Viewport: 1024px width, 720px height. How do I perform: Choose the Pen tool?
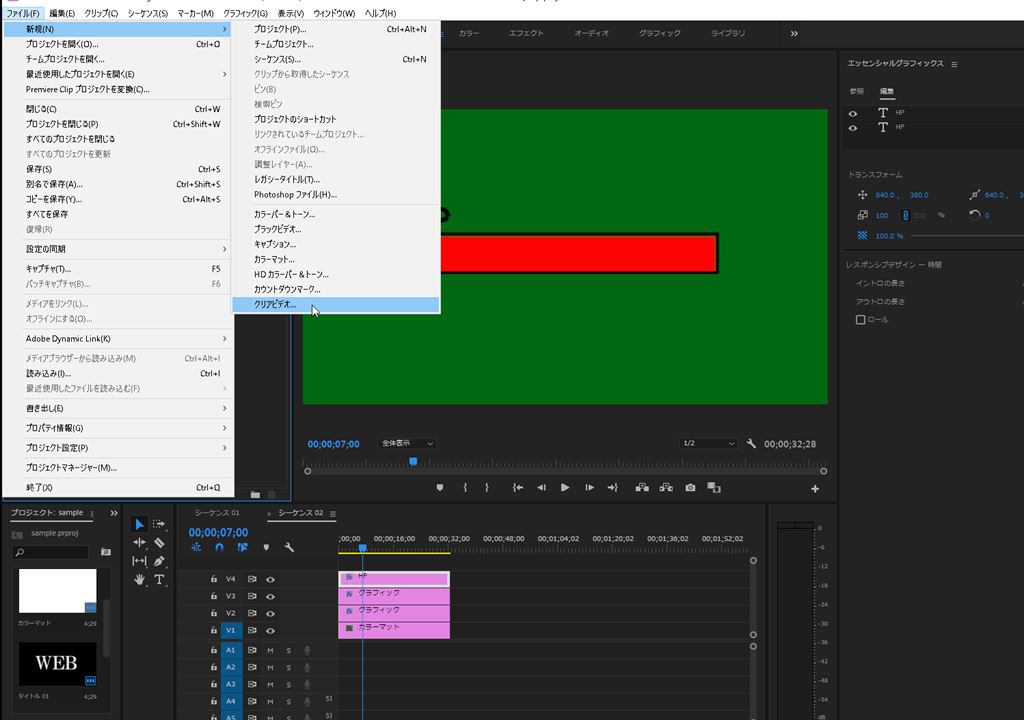point(160,561)
